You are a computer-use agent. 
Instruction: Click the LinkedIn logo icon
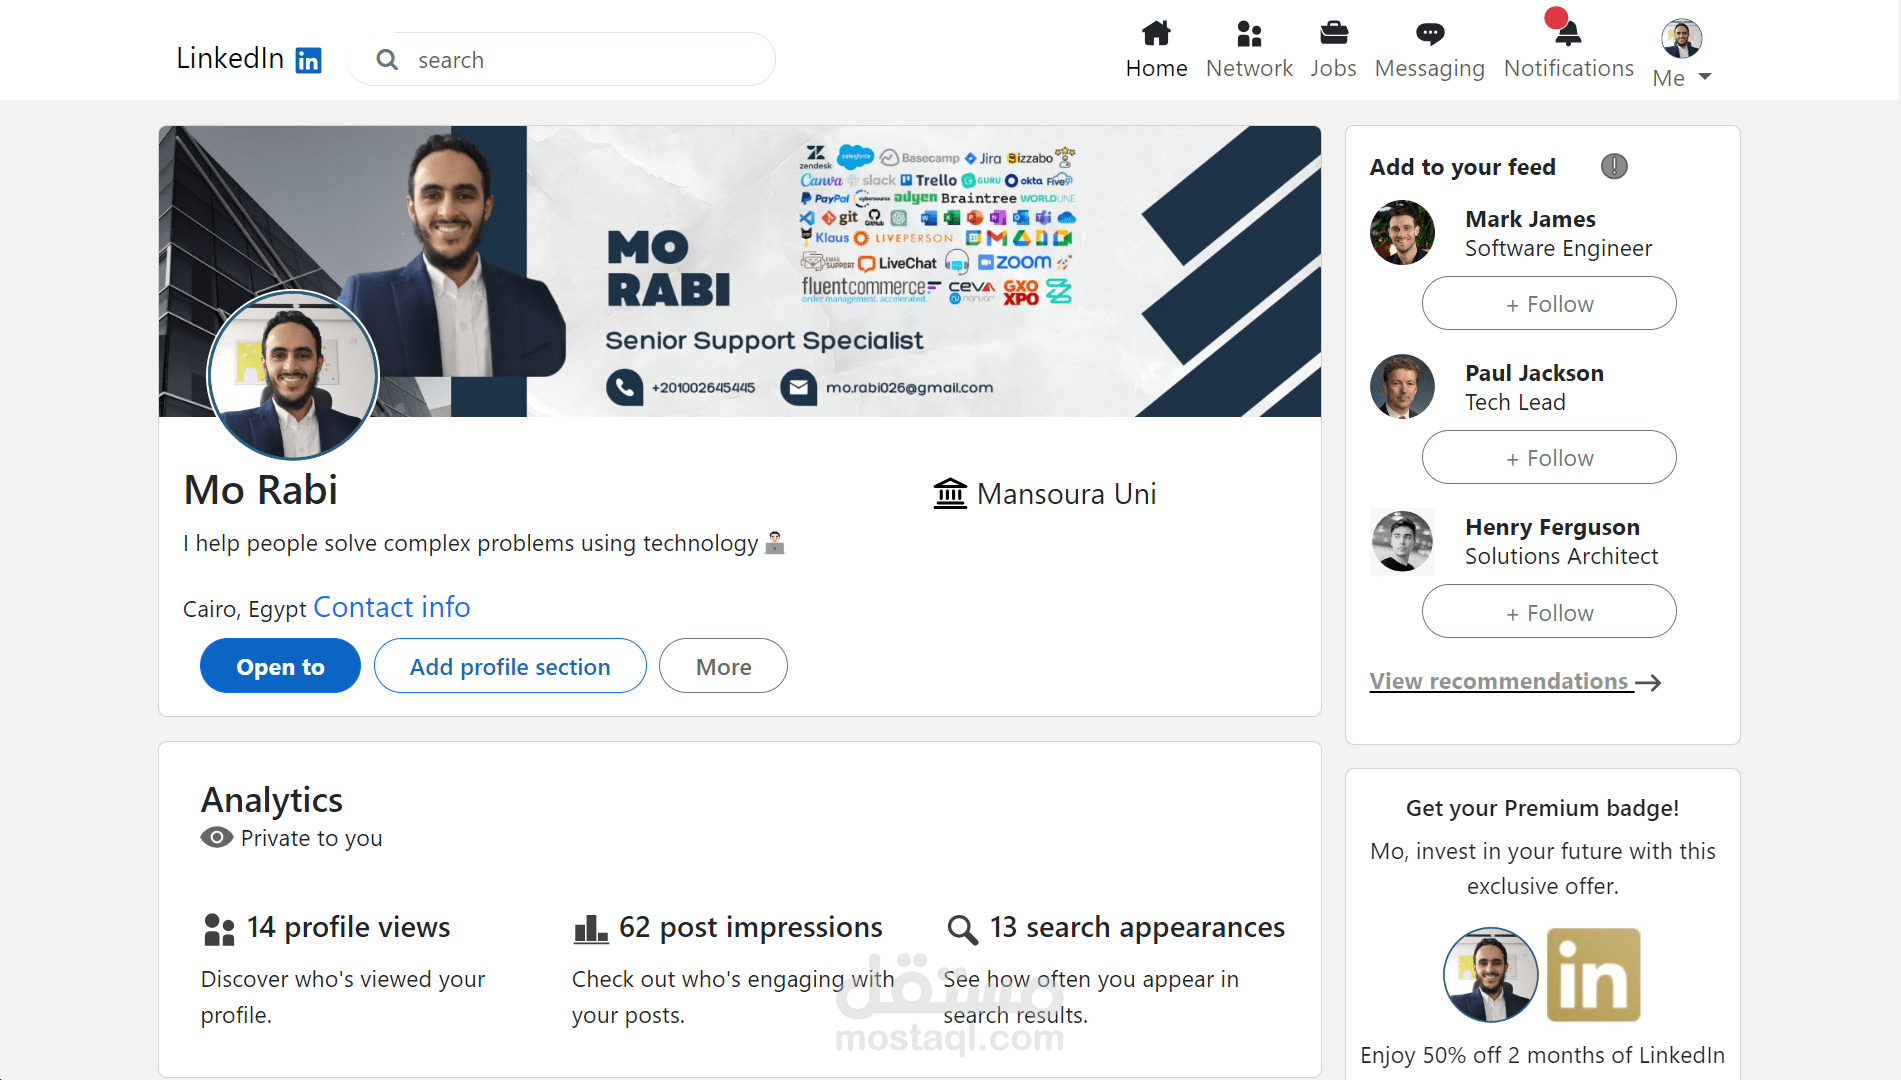pyautogui.click(x=308, y=59)
